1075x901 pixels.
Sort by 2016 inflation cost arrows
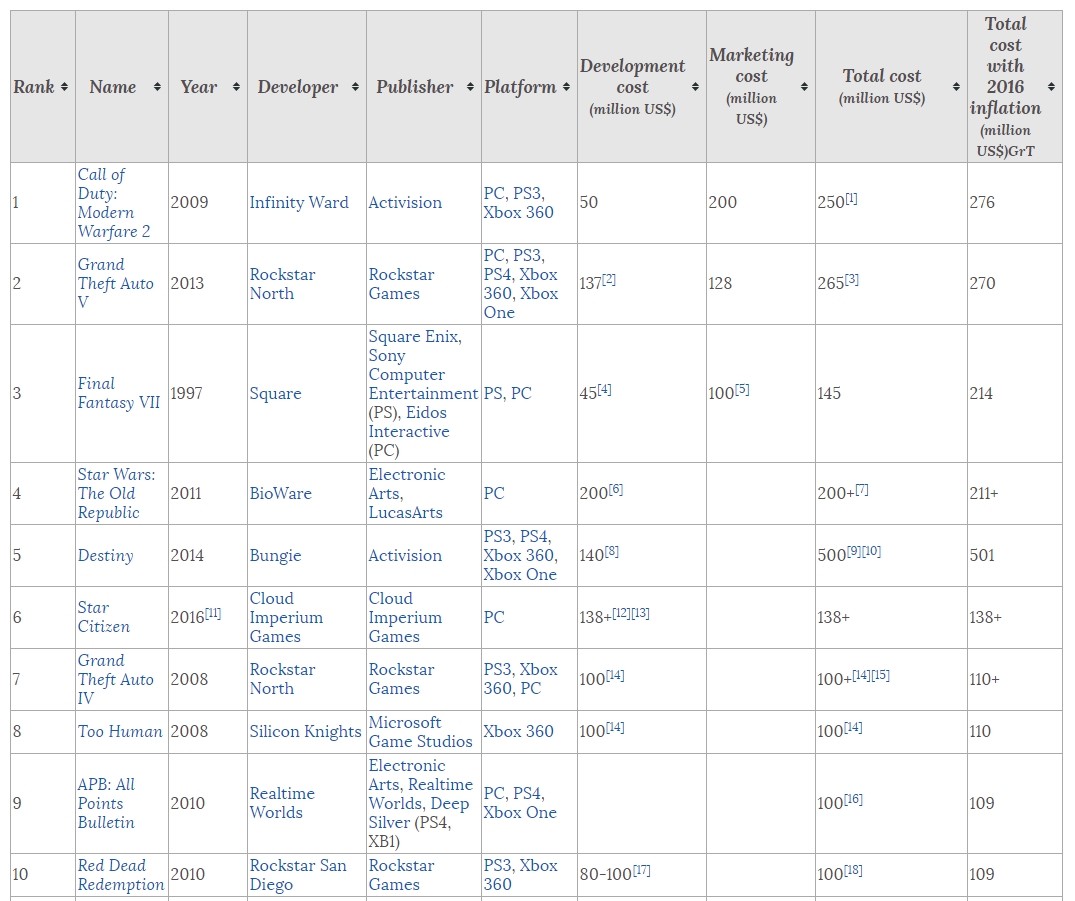[1051, 87]
